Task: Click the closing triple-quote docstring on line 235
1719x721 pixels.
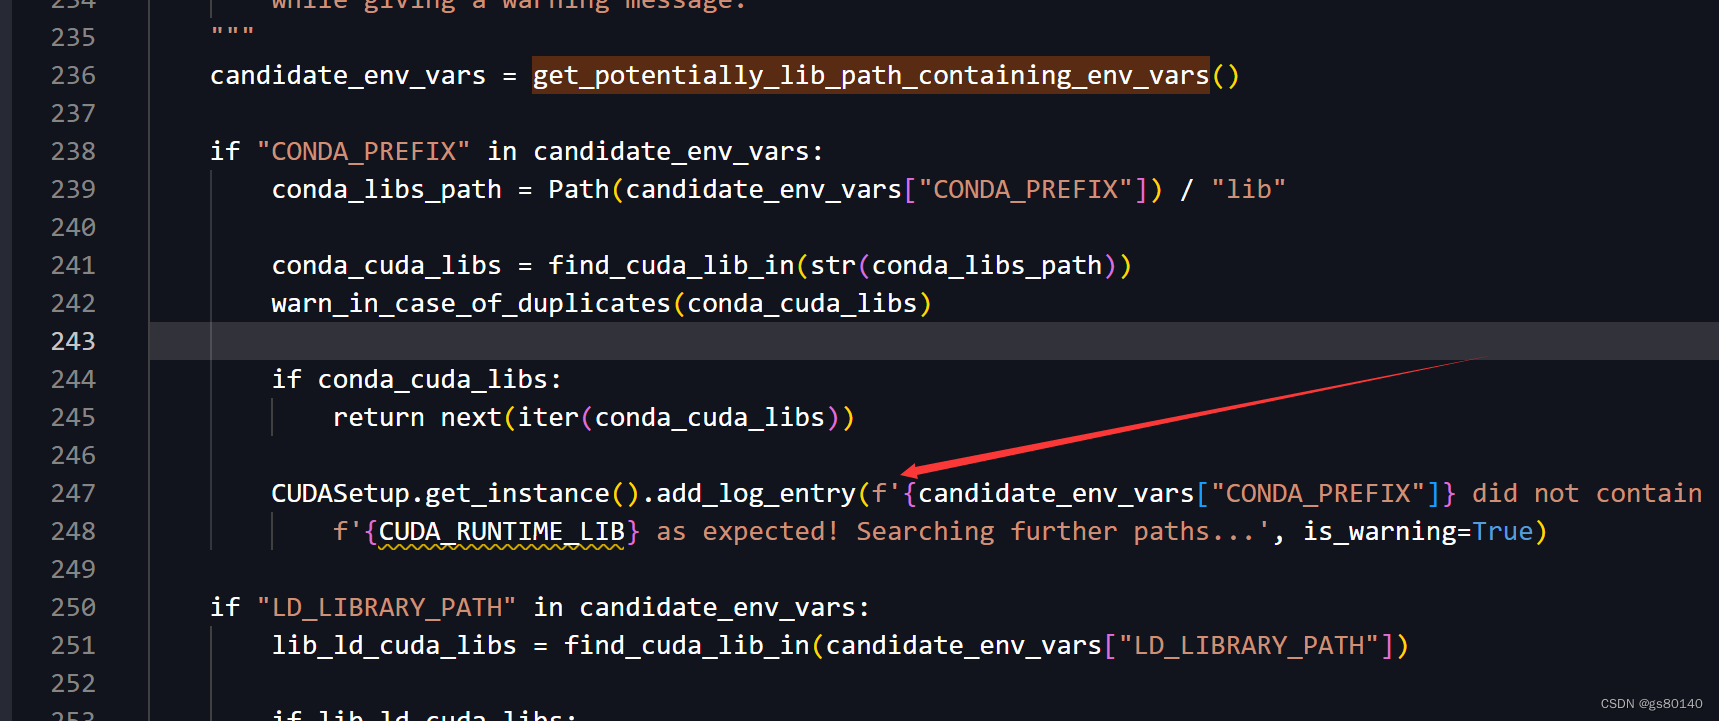Action: (232, 32)
